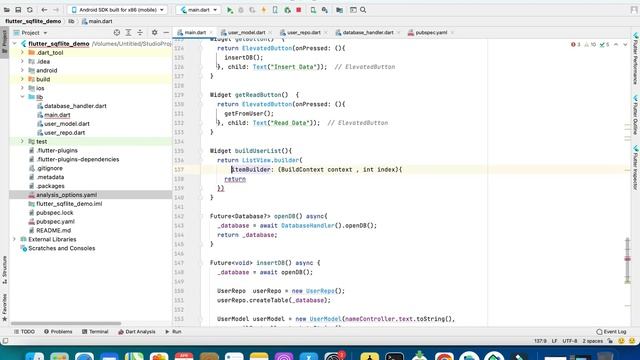Viewport: 640px width, 360px height.
Task: Select user_repo.dart in project tree
Action: tap(64, 133)
